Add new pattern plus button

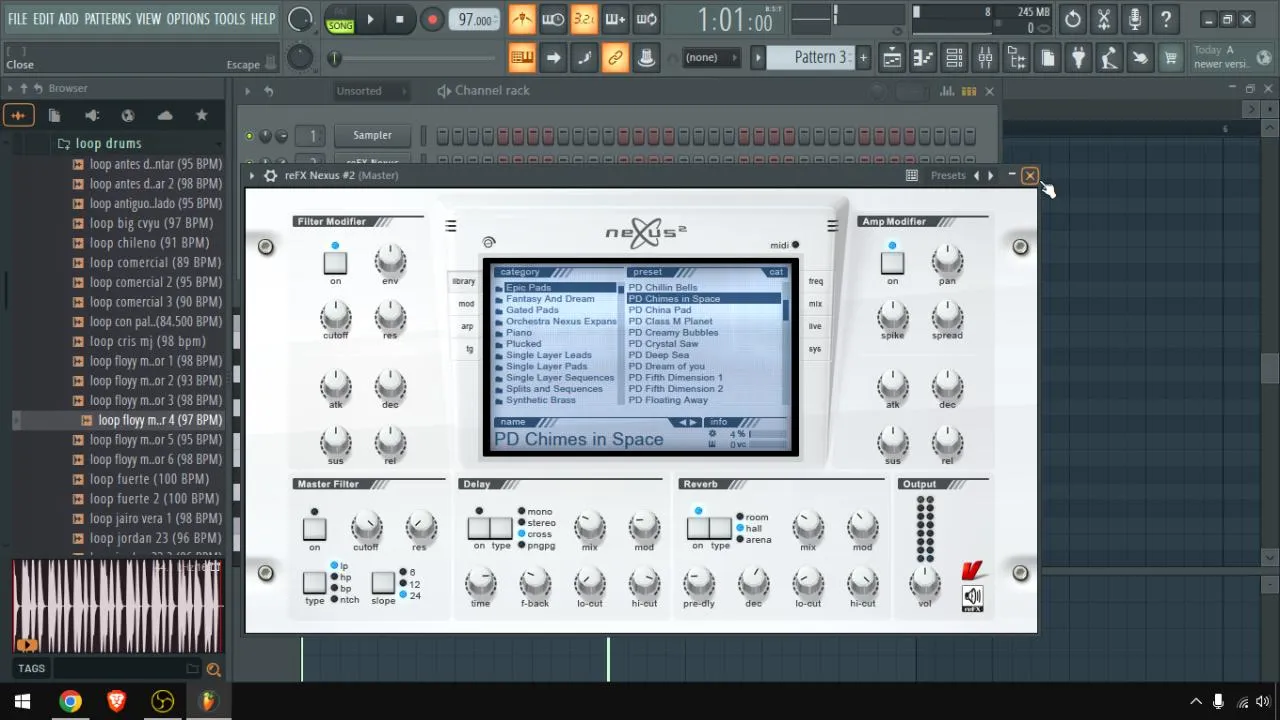[864, 57]
